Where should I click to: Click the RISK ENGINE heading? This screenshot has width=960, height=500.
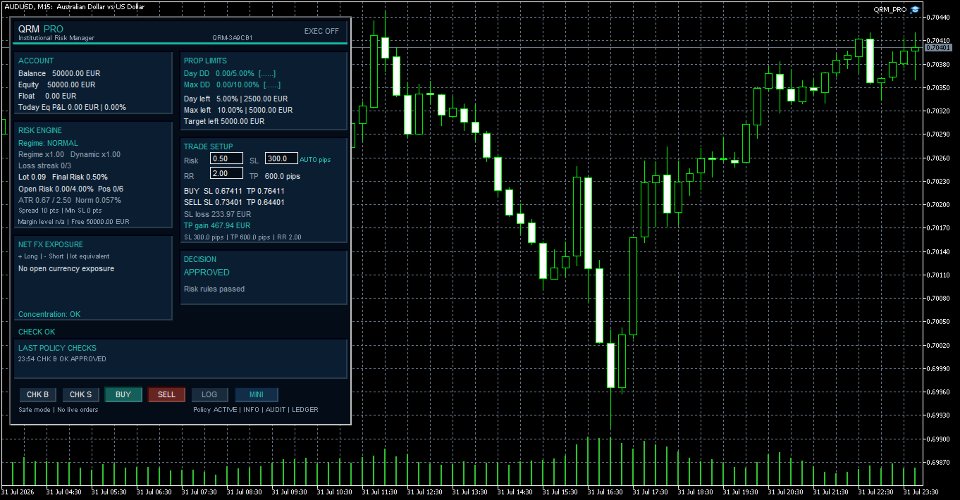coord(40,130)
